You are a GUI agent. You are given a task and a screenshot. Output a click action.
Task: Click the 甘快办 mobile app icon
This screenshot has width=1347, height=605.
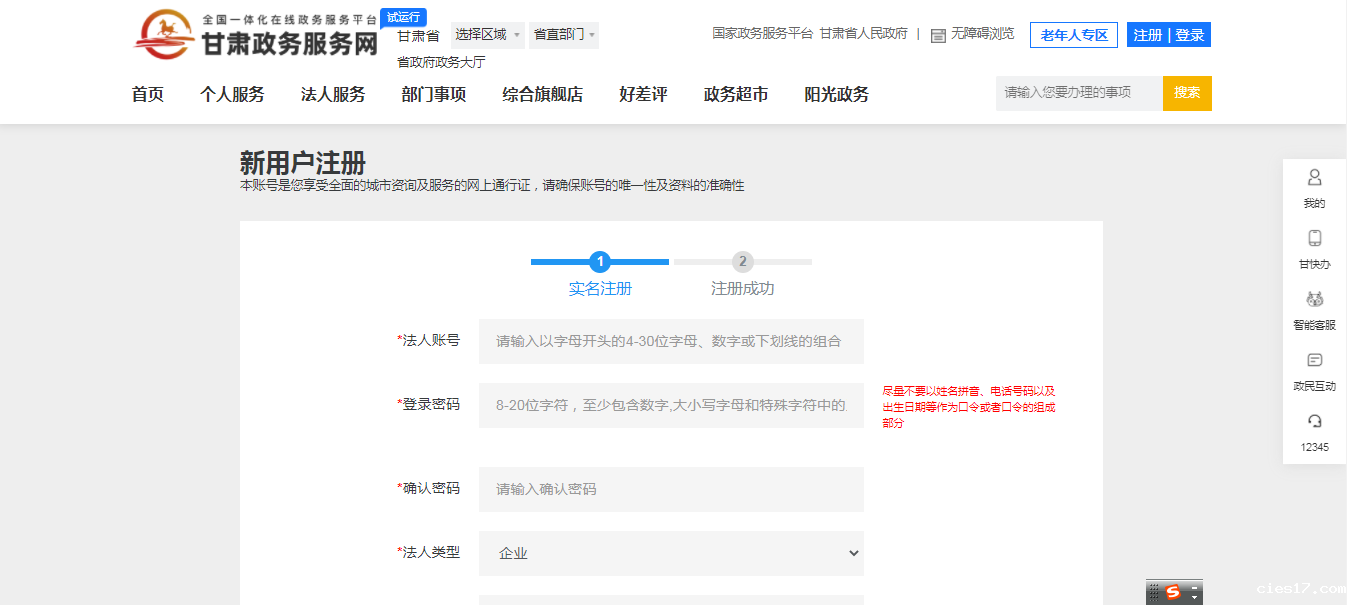1313,247
